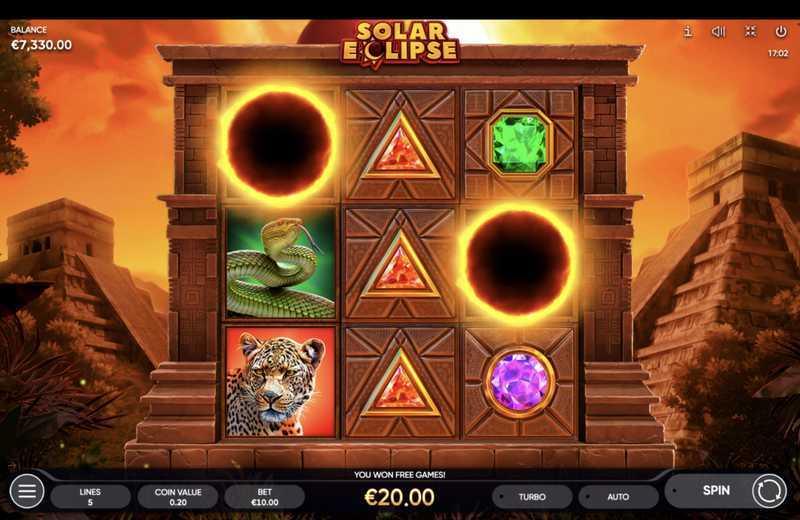Toggle Turbo mode on
This screenshot has height=520, width=800.
(x=532, y=497)
